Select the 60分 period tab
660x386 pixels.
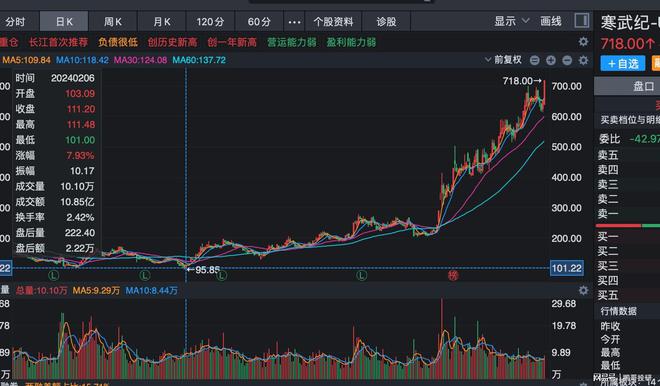(x=259, y=21)
